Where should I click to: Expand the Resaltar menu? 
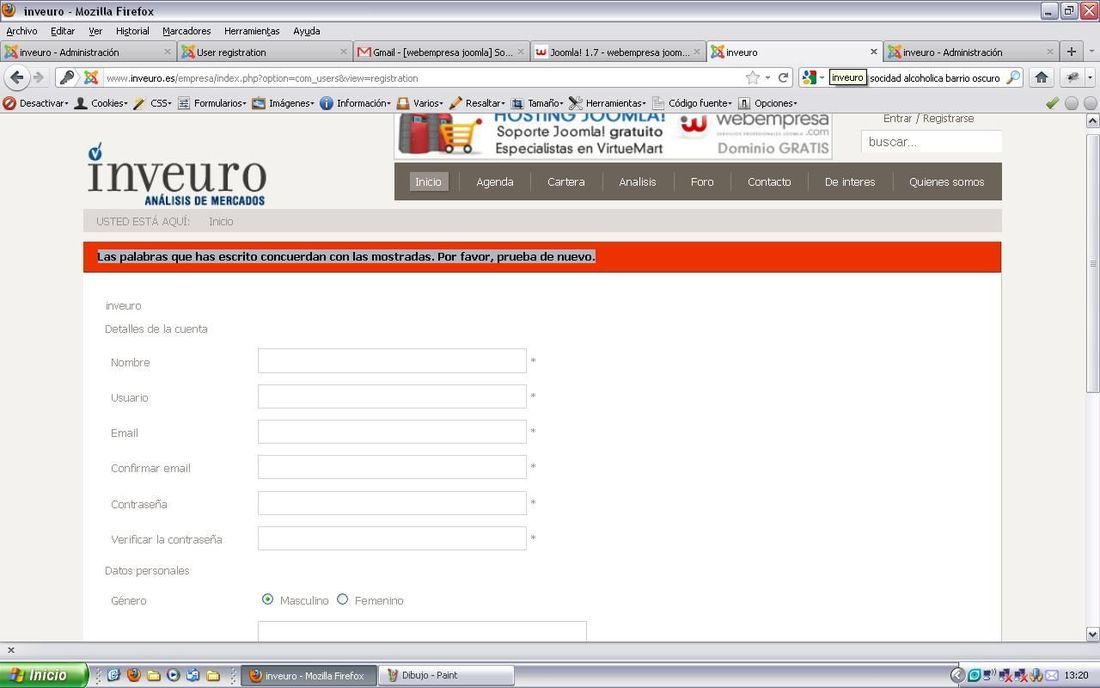click(477, 103)
